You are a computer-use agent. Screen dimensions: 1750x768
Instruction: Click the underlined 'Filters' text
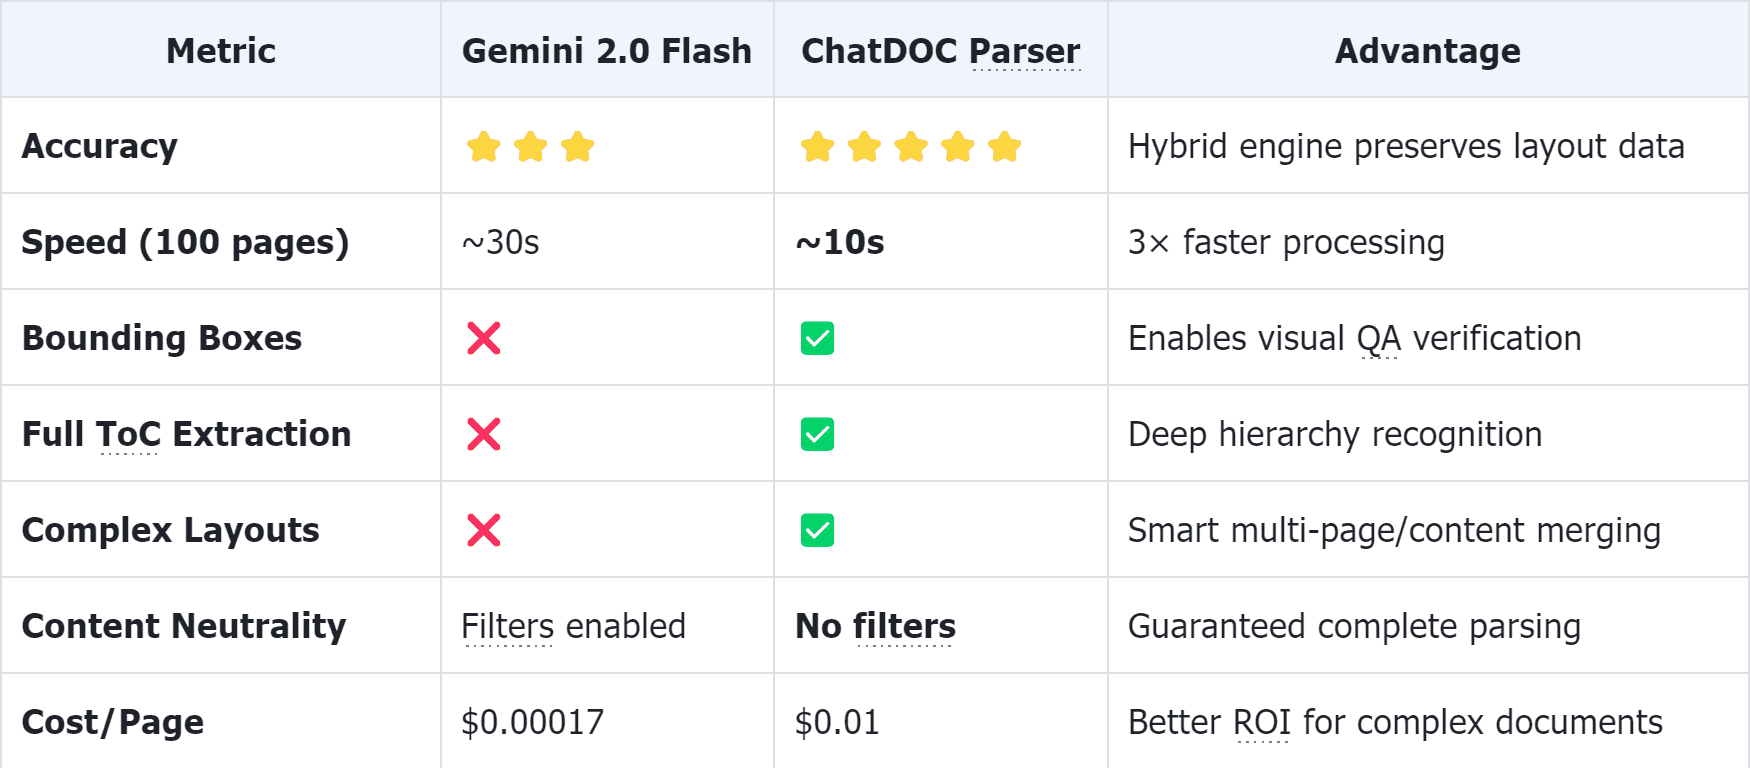pos(508,627)
